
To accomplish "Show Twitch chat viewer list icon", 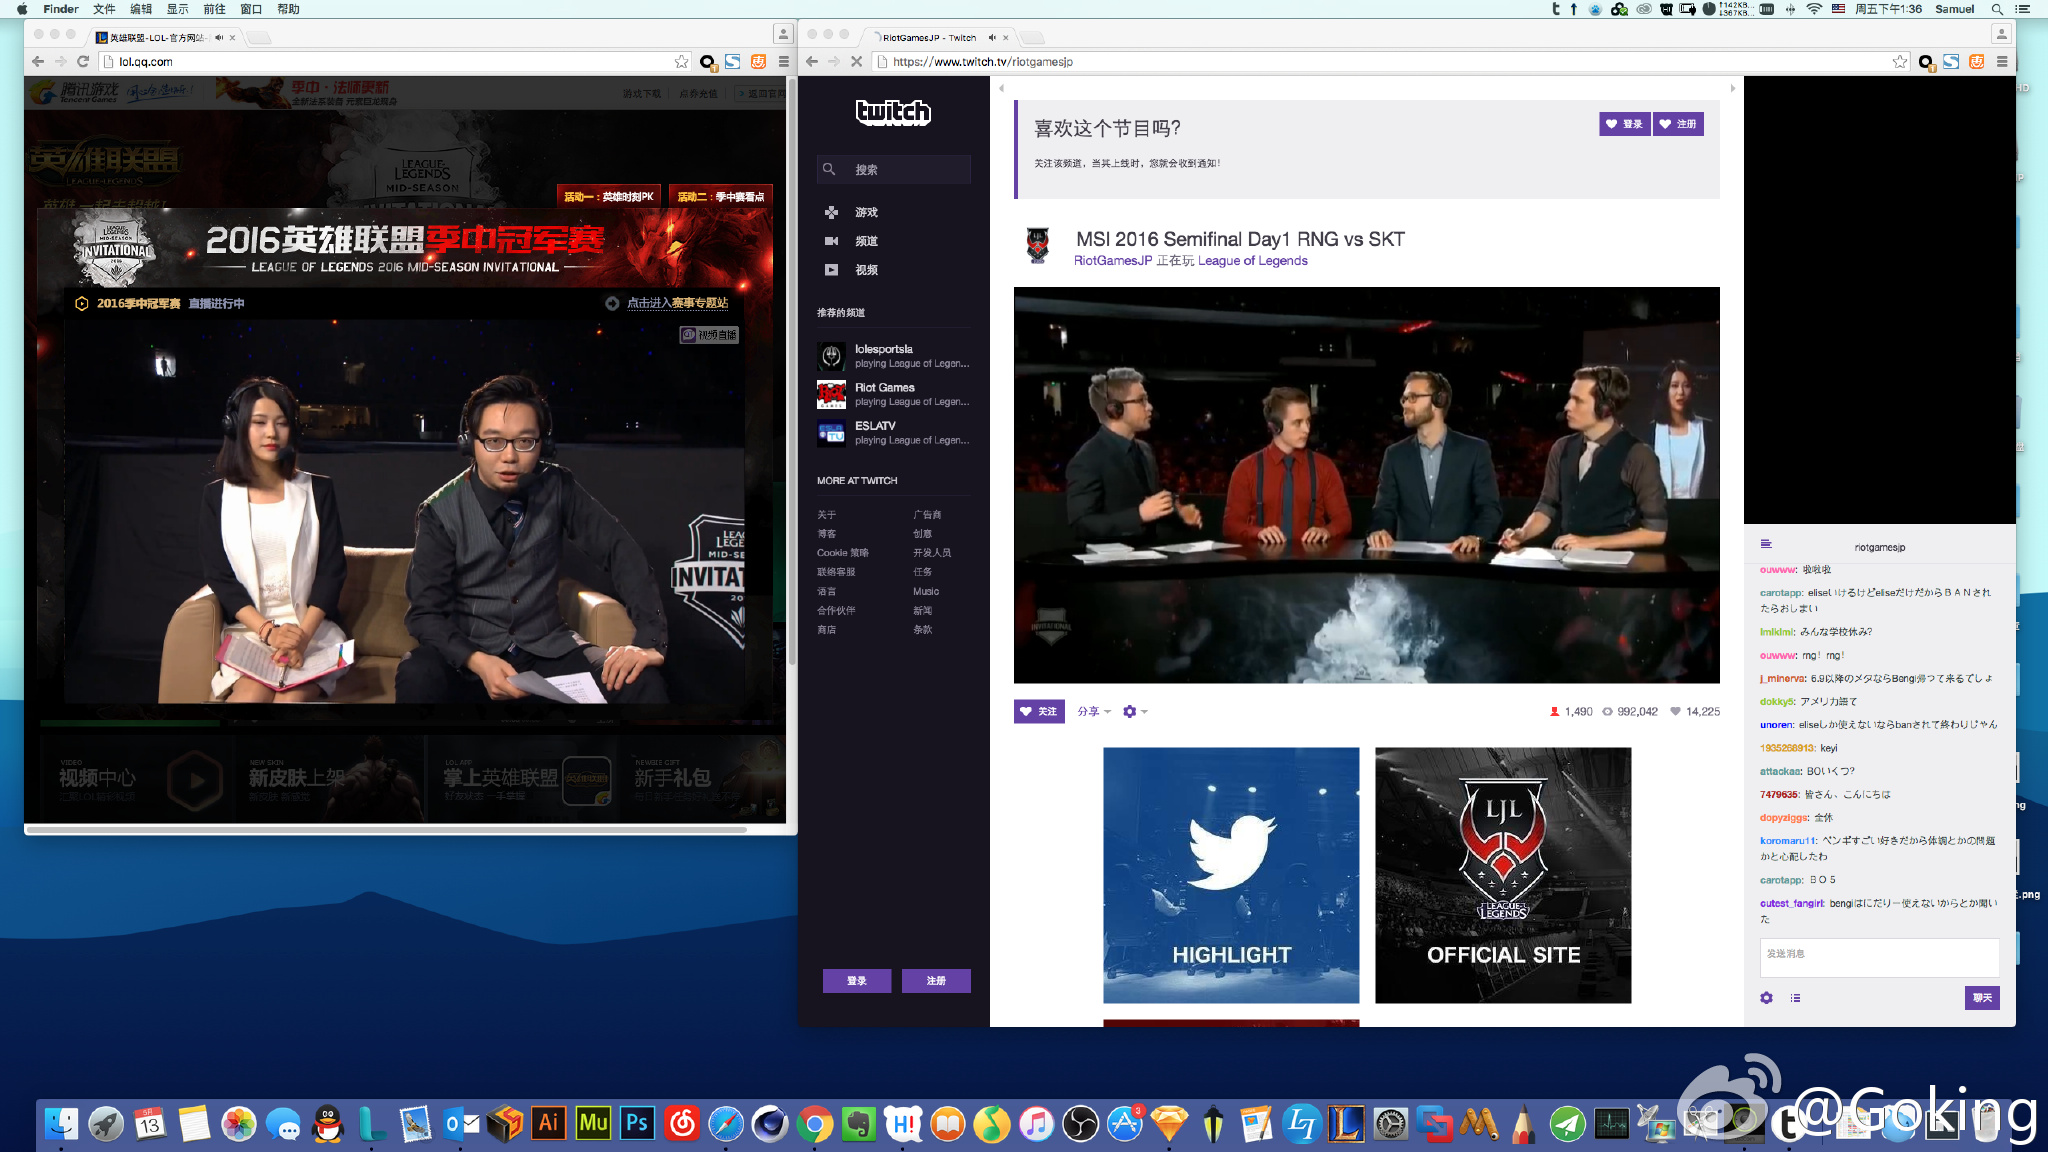I will pos(1796,998).
